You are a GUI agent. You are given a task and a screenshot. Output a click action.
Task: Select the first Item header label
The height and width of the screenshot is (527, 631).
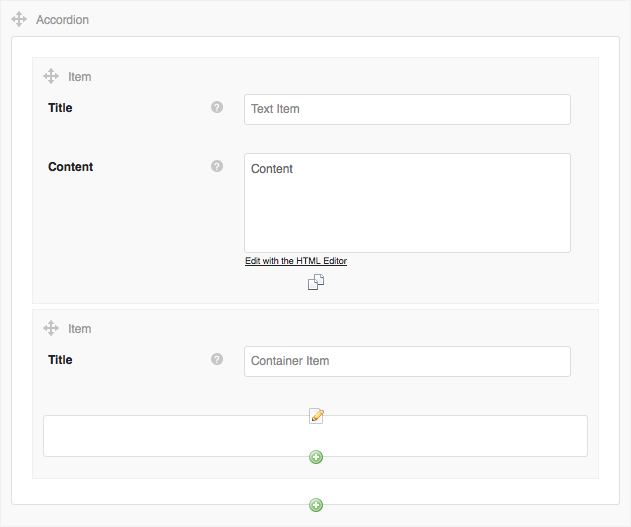[x=80, y=77]
